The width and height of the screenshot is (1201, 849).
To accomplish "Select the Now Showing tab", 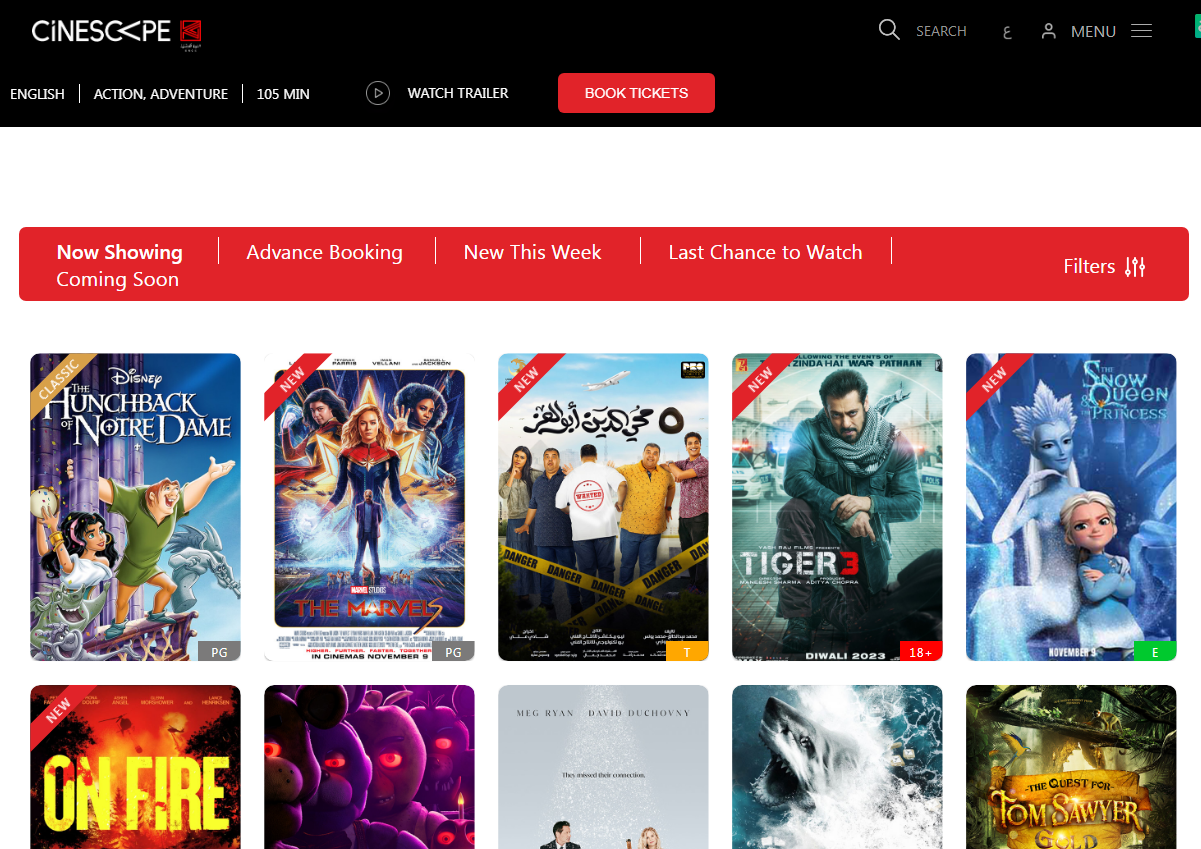I will pyautogui.click(x=119, y=252).
